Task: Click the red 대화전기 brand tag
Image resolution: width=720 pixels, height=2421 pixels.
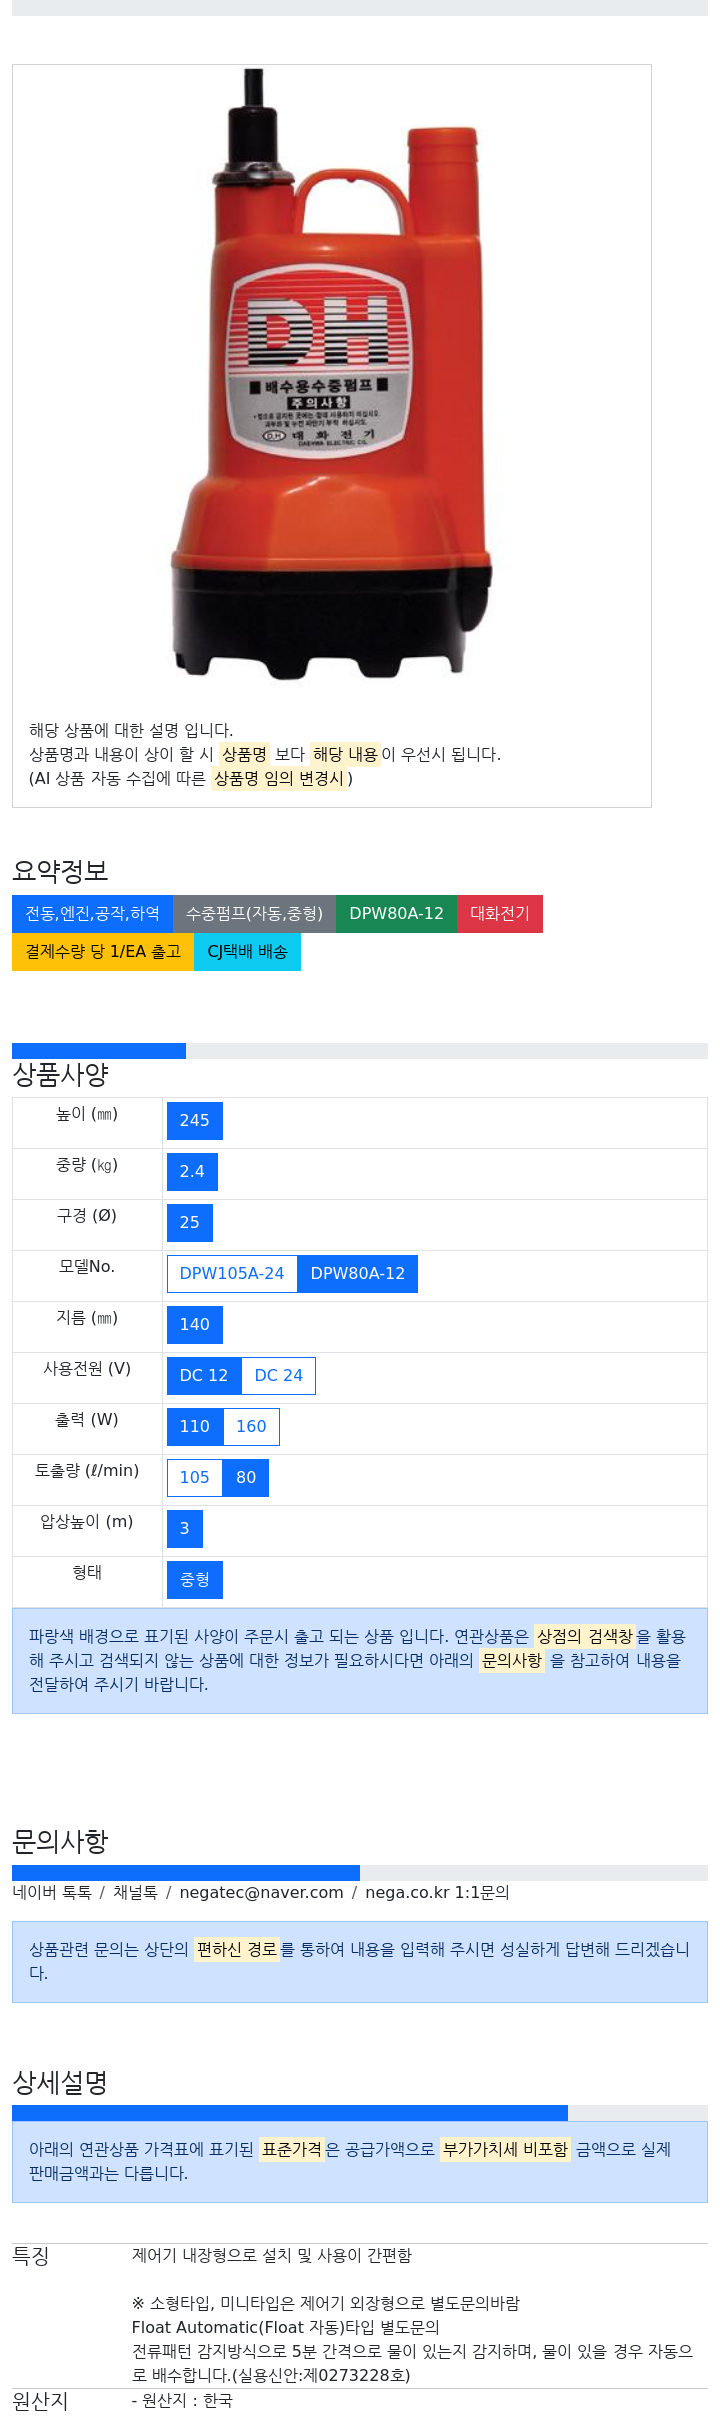Action: pos(500,914)
